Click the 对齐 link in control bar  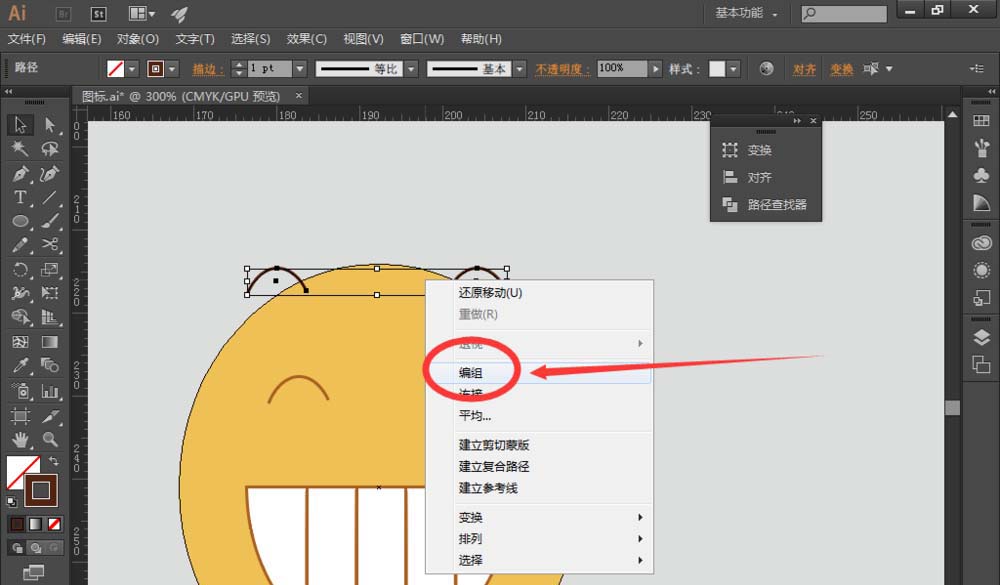click(804, 69)
